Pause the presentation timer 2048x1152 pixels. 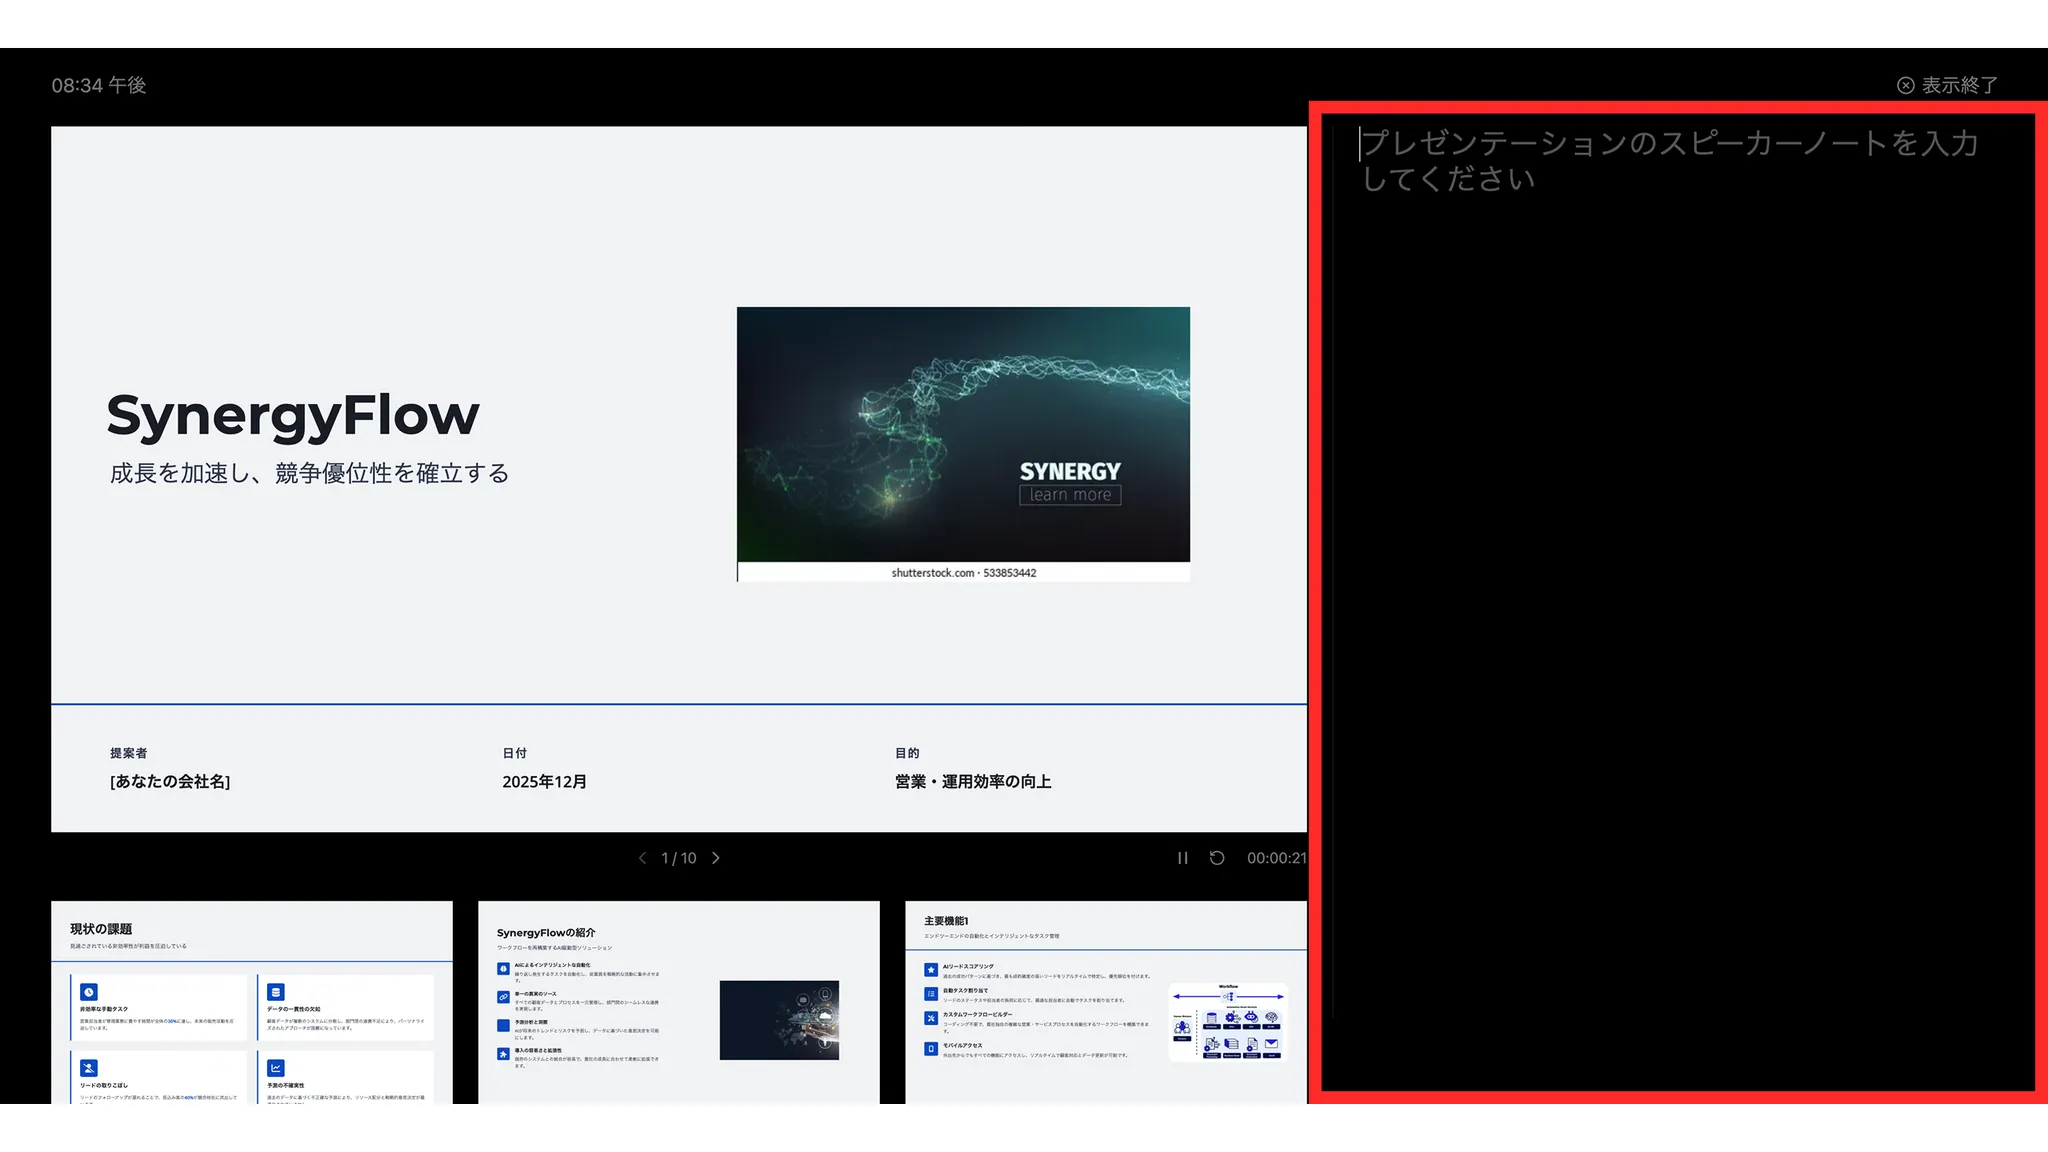click(1182, 858)
